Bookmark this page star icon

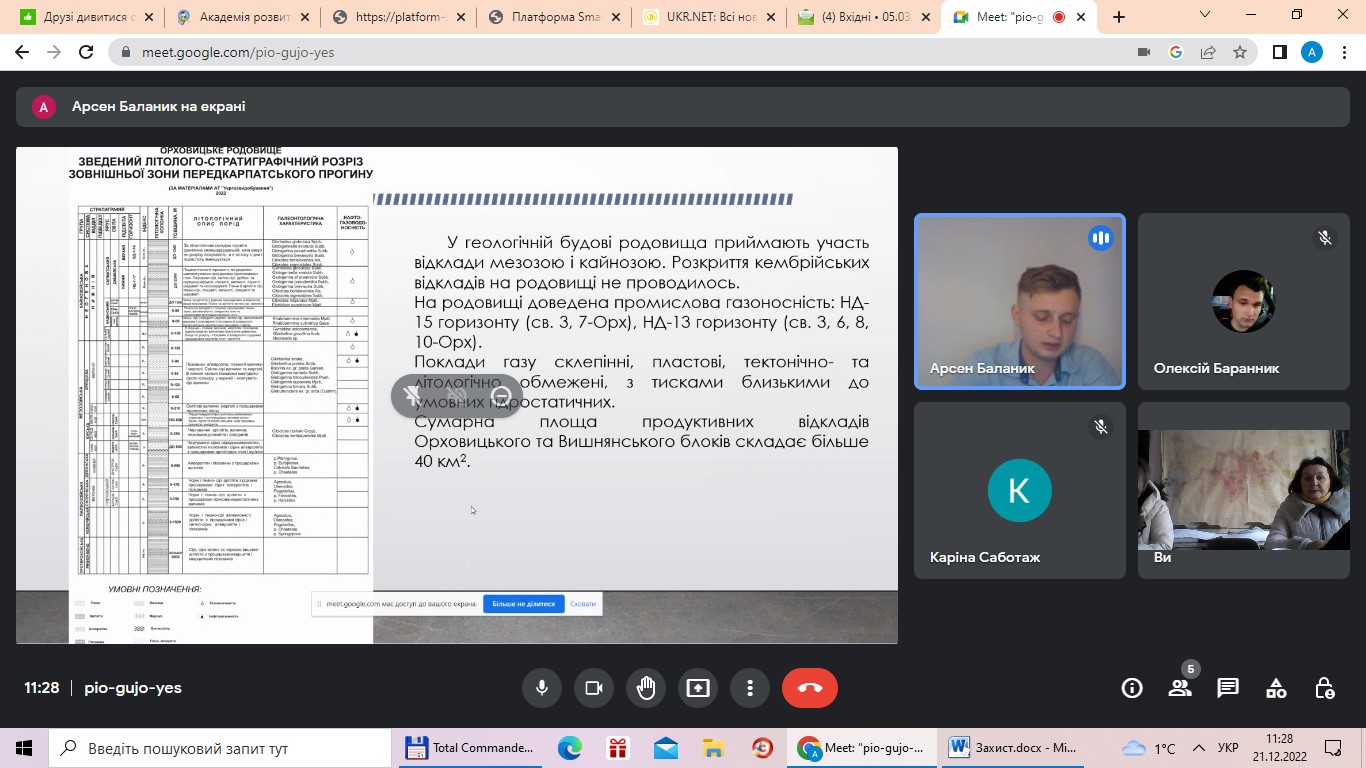point(1240,53)
